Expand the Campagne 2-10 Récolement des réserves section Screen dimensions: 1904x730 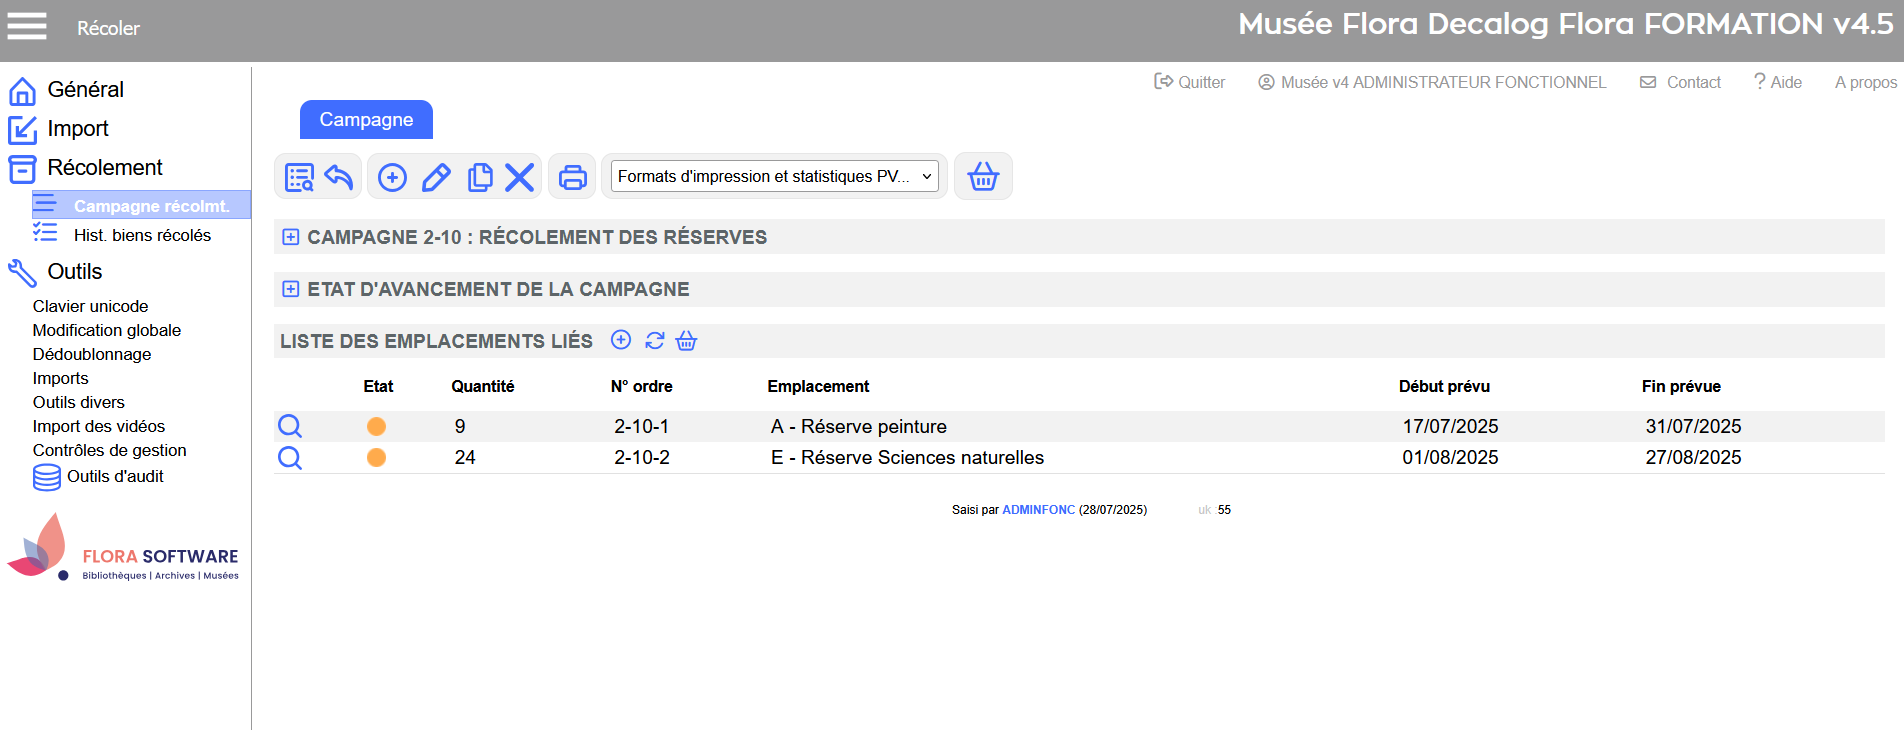click(x=291, y=237)
